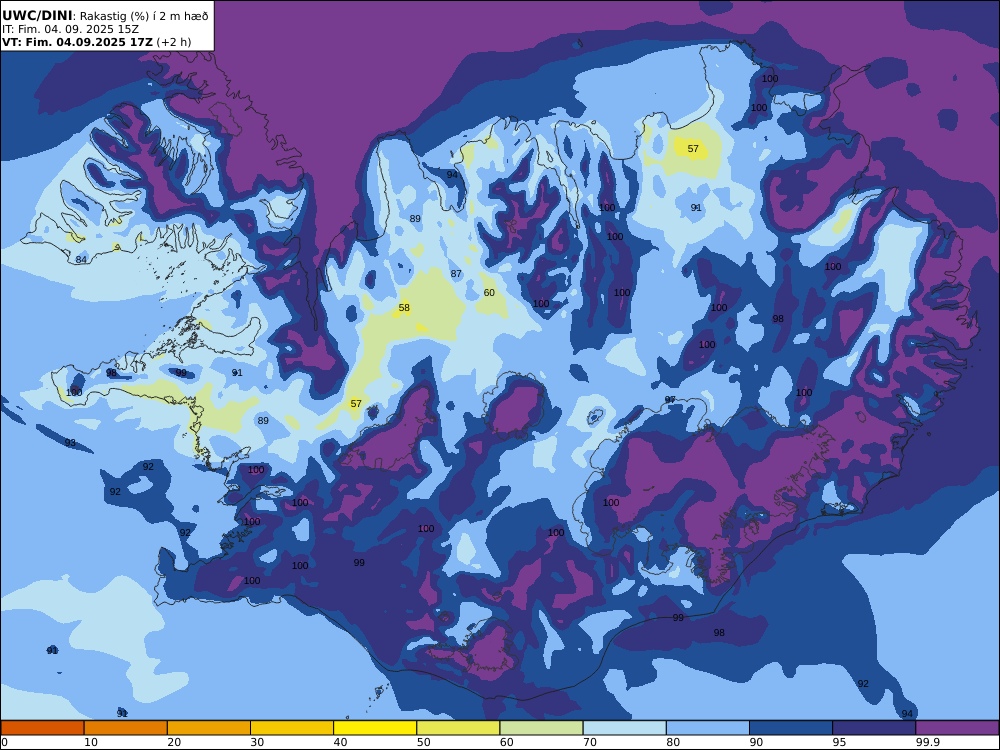
Task: Click the '60' value on the map near 87
Action: pos(489,293)
